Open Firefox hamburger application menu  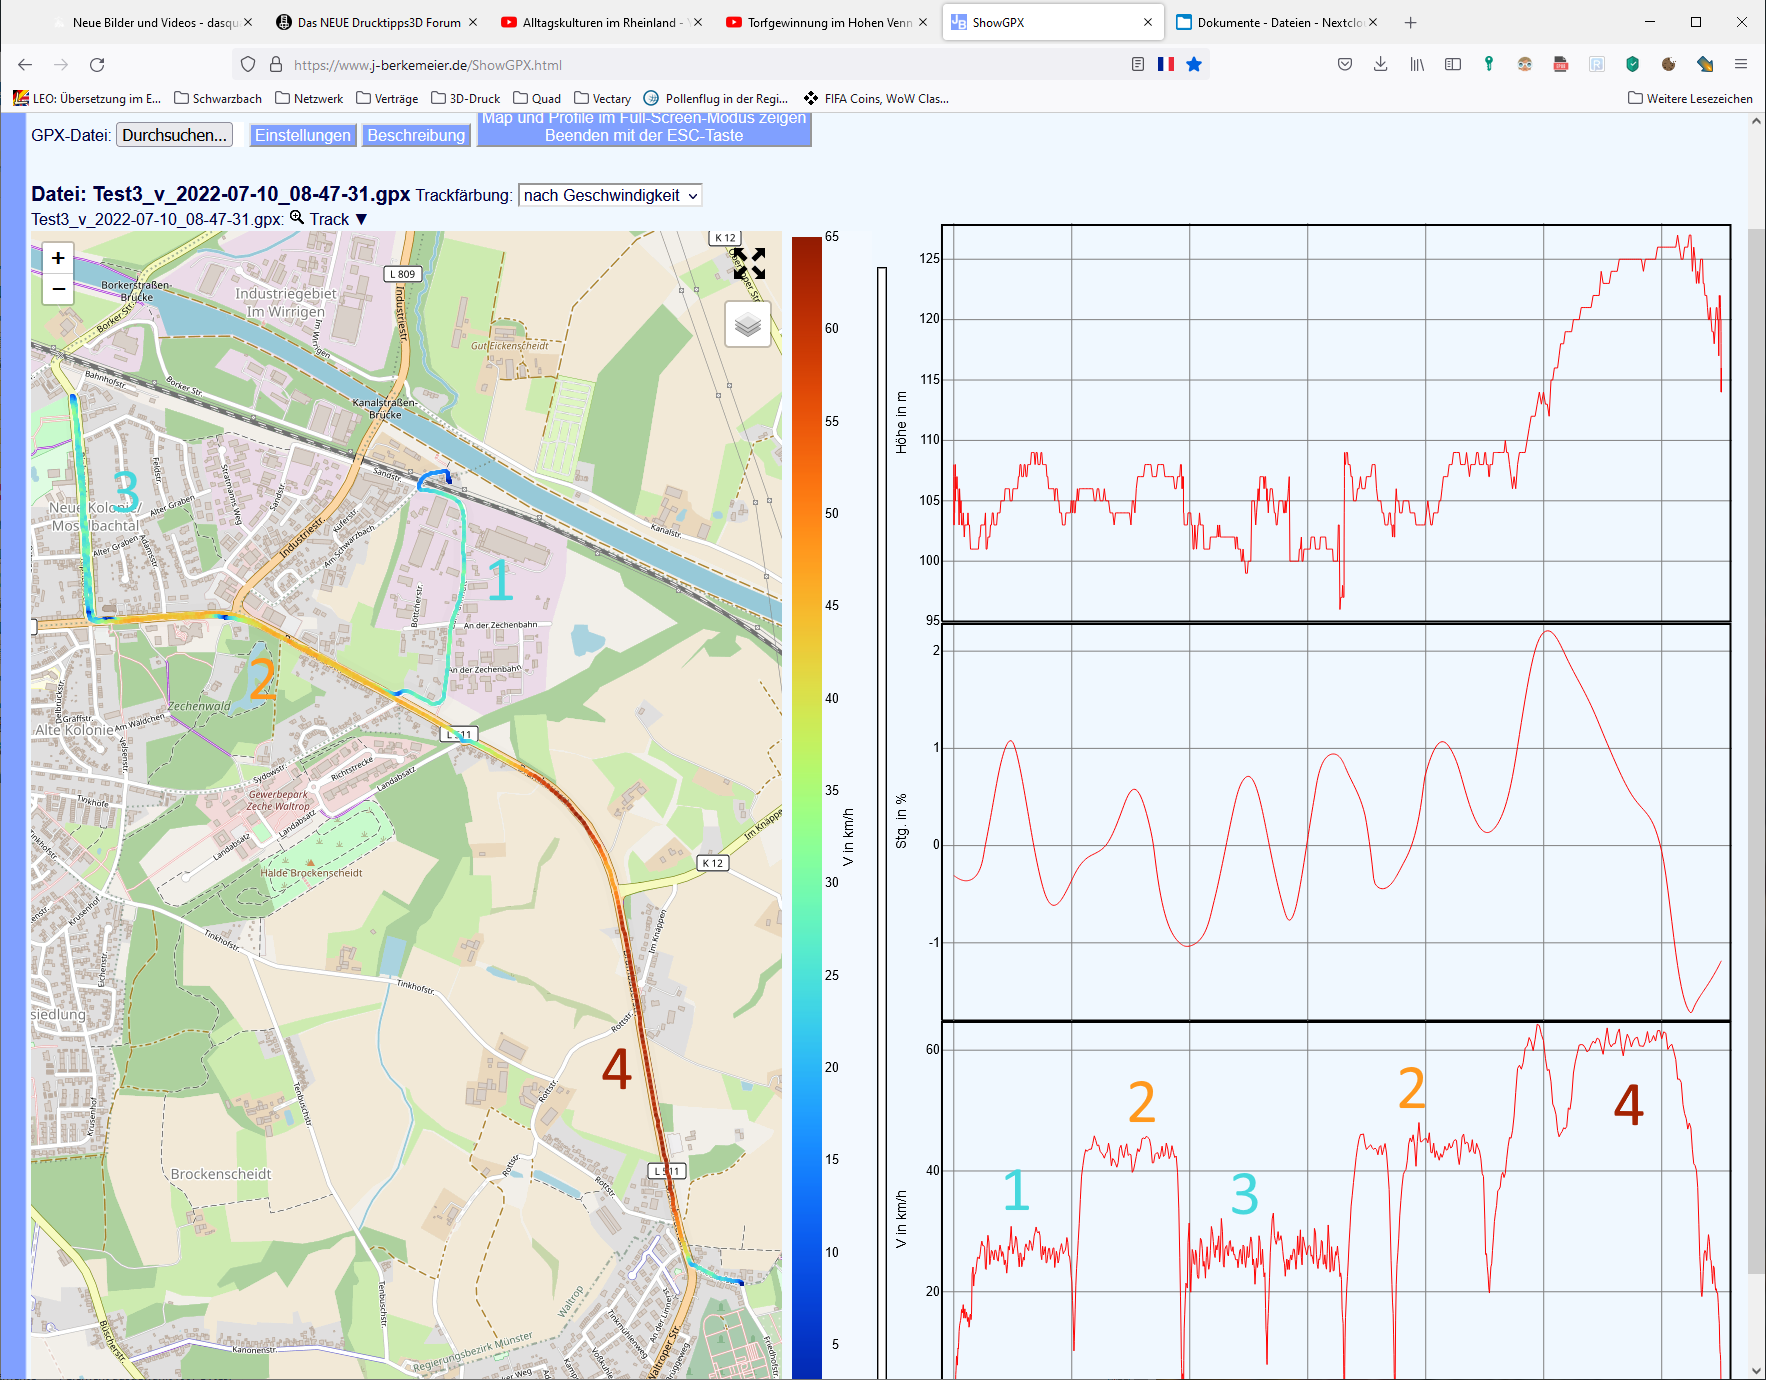pyautogui.click(x=1741, y=65)
